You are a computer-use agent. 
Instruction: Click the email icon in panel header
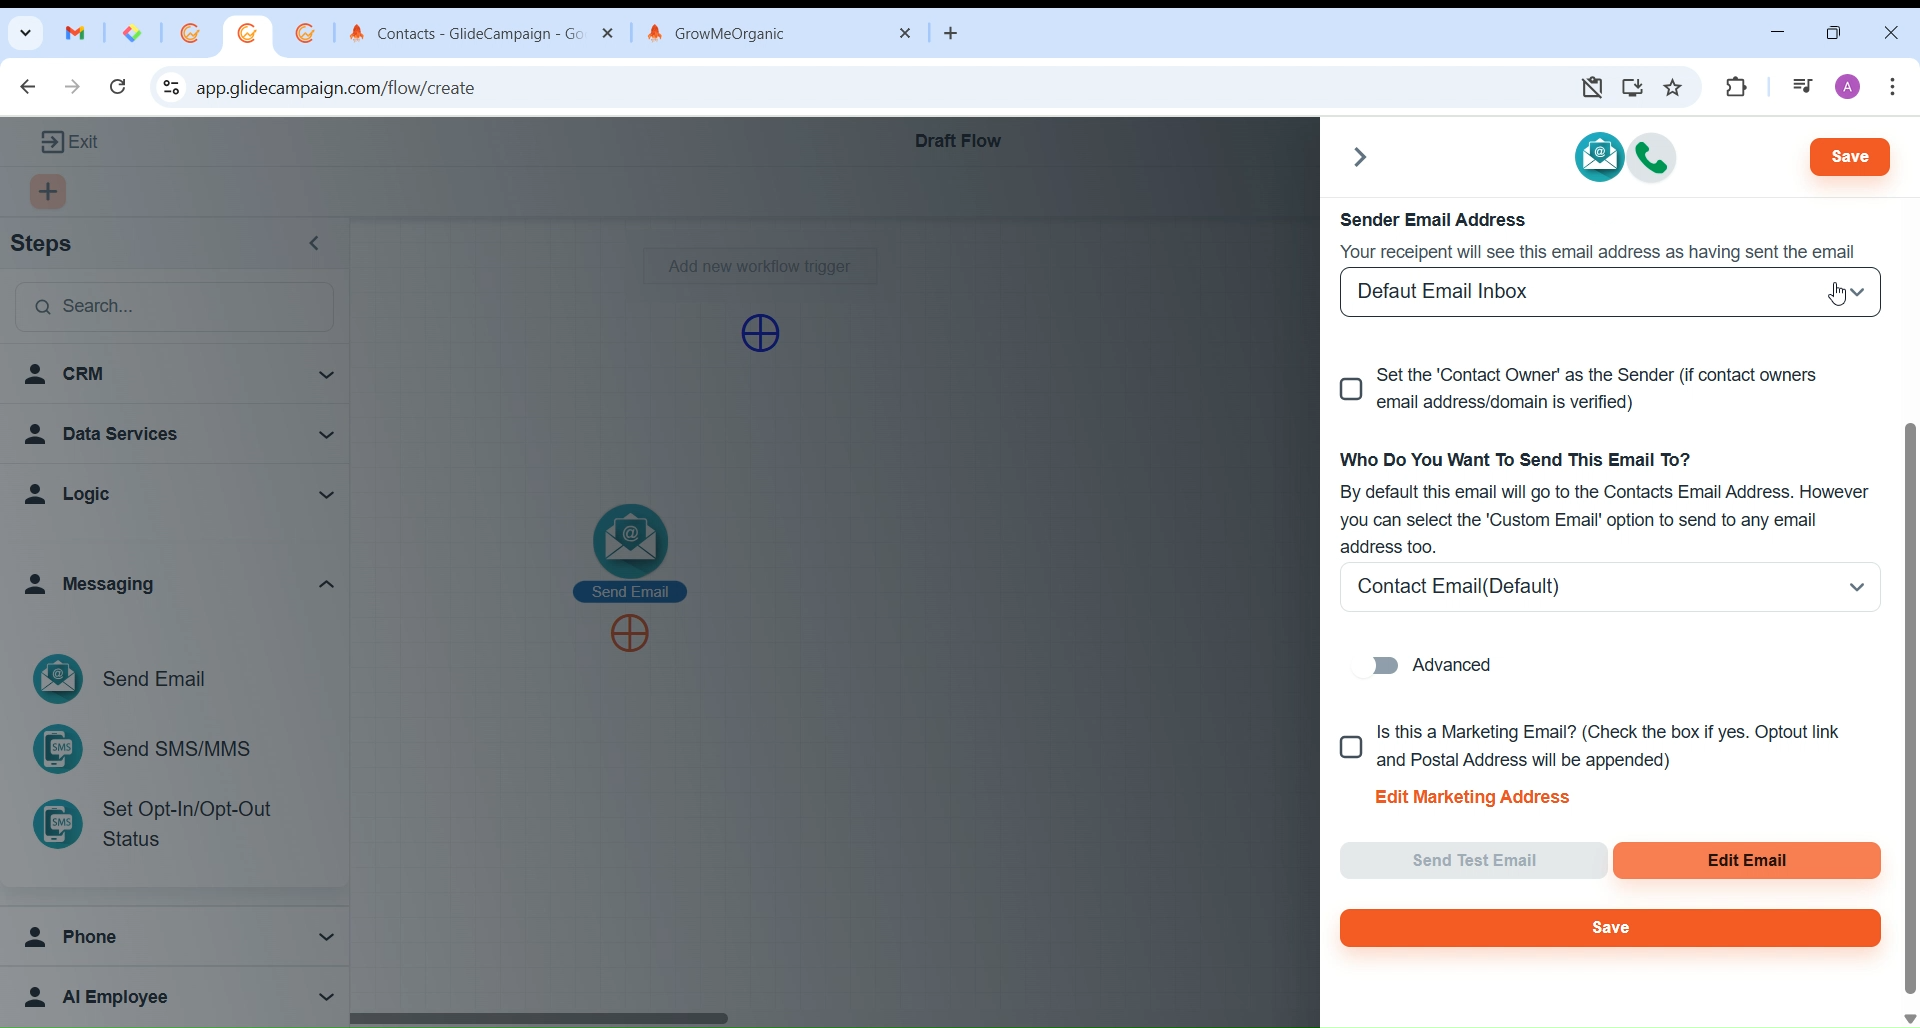(1599, 158)
